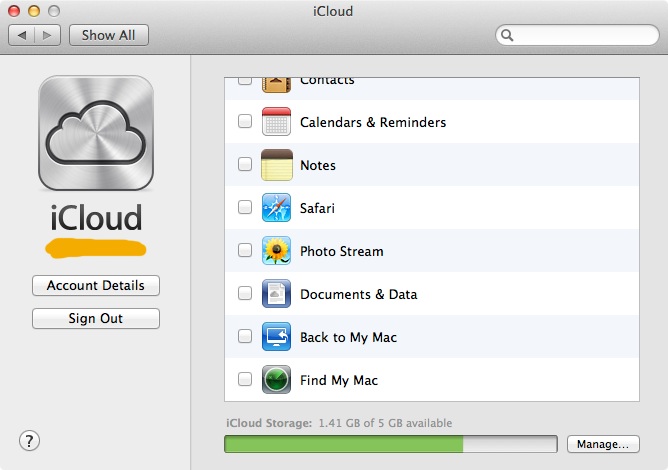The image size is (668, 470).
Task: Click the 'Calendars & Reminders' label
Action: click(x=373, y=122)
